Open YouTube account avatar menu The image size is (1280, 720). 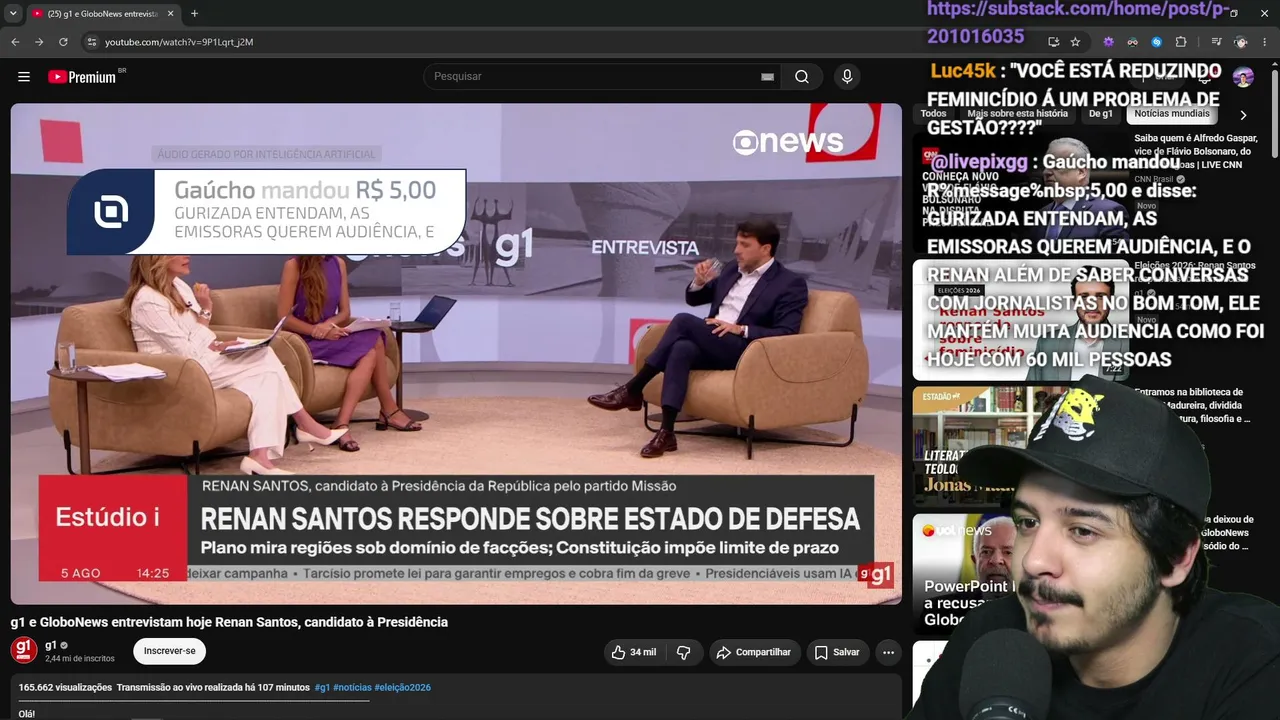(x=1243, y=77)
